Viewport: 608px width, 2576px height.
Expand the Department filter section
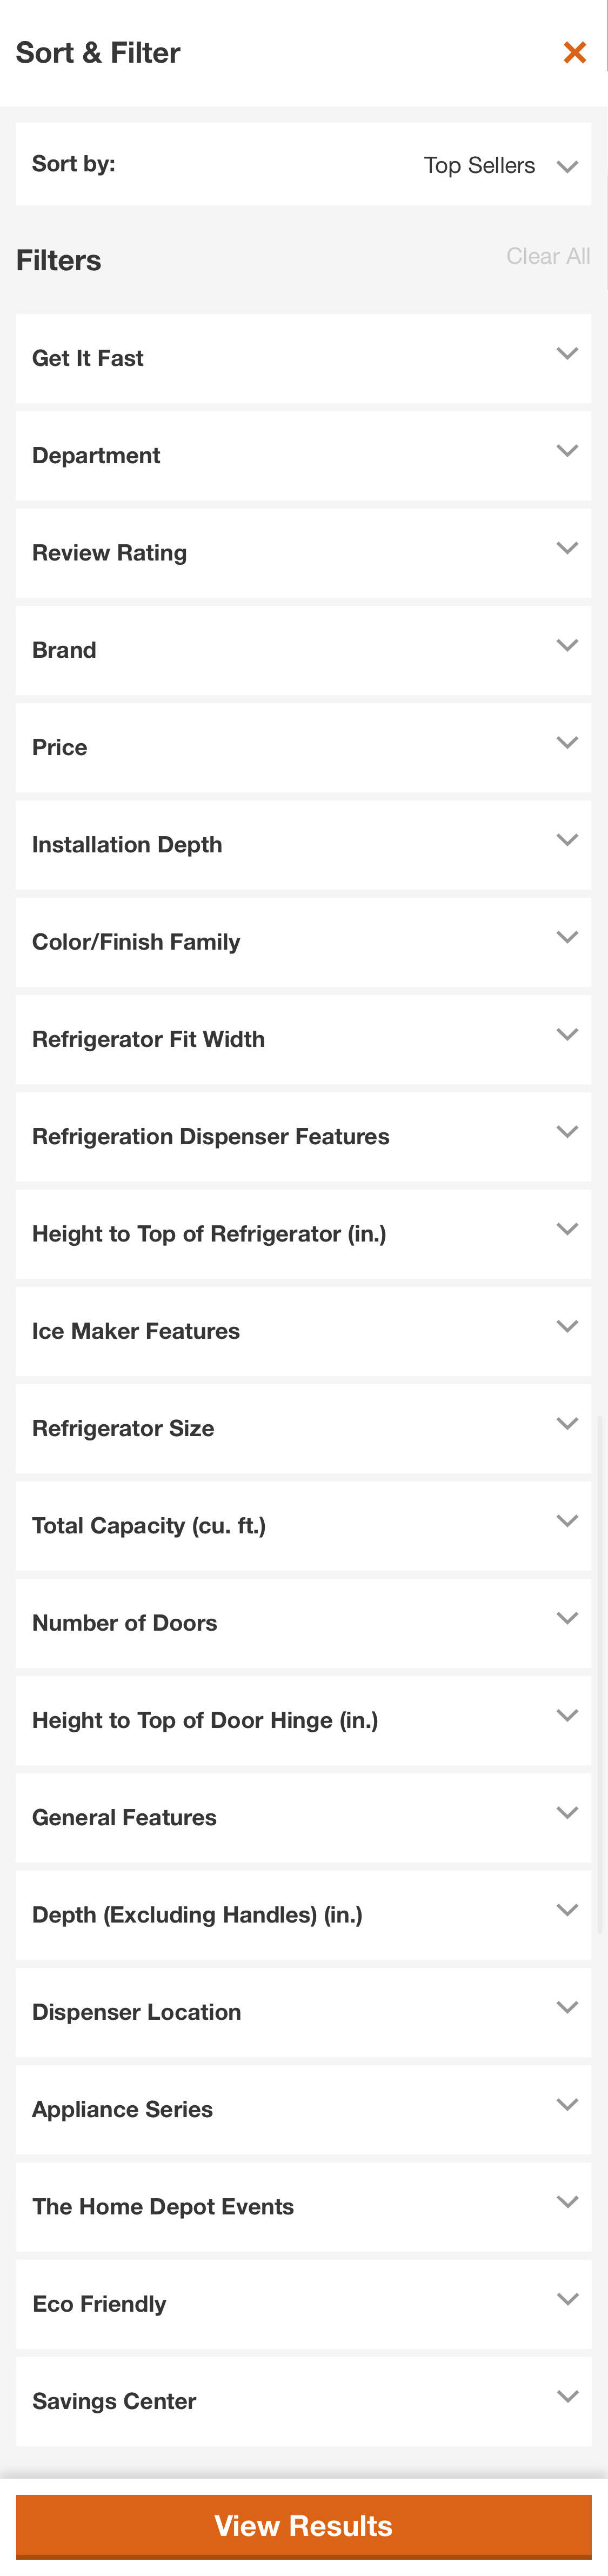point(304,454)
